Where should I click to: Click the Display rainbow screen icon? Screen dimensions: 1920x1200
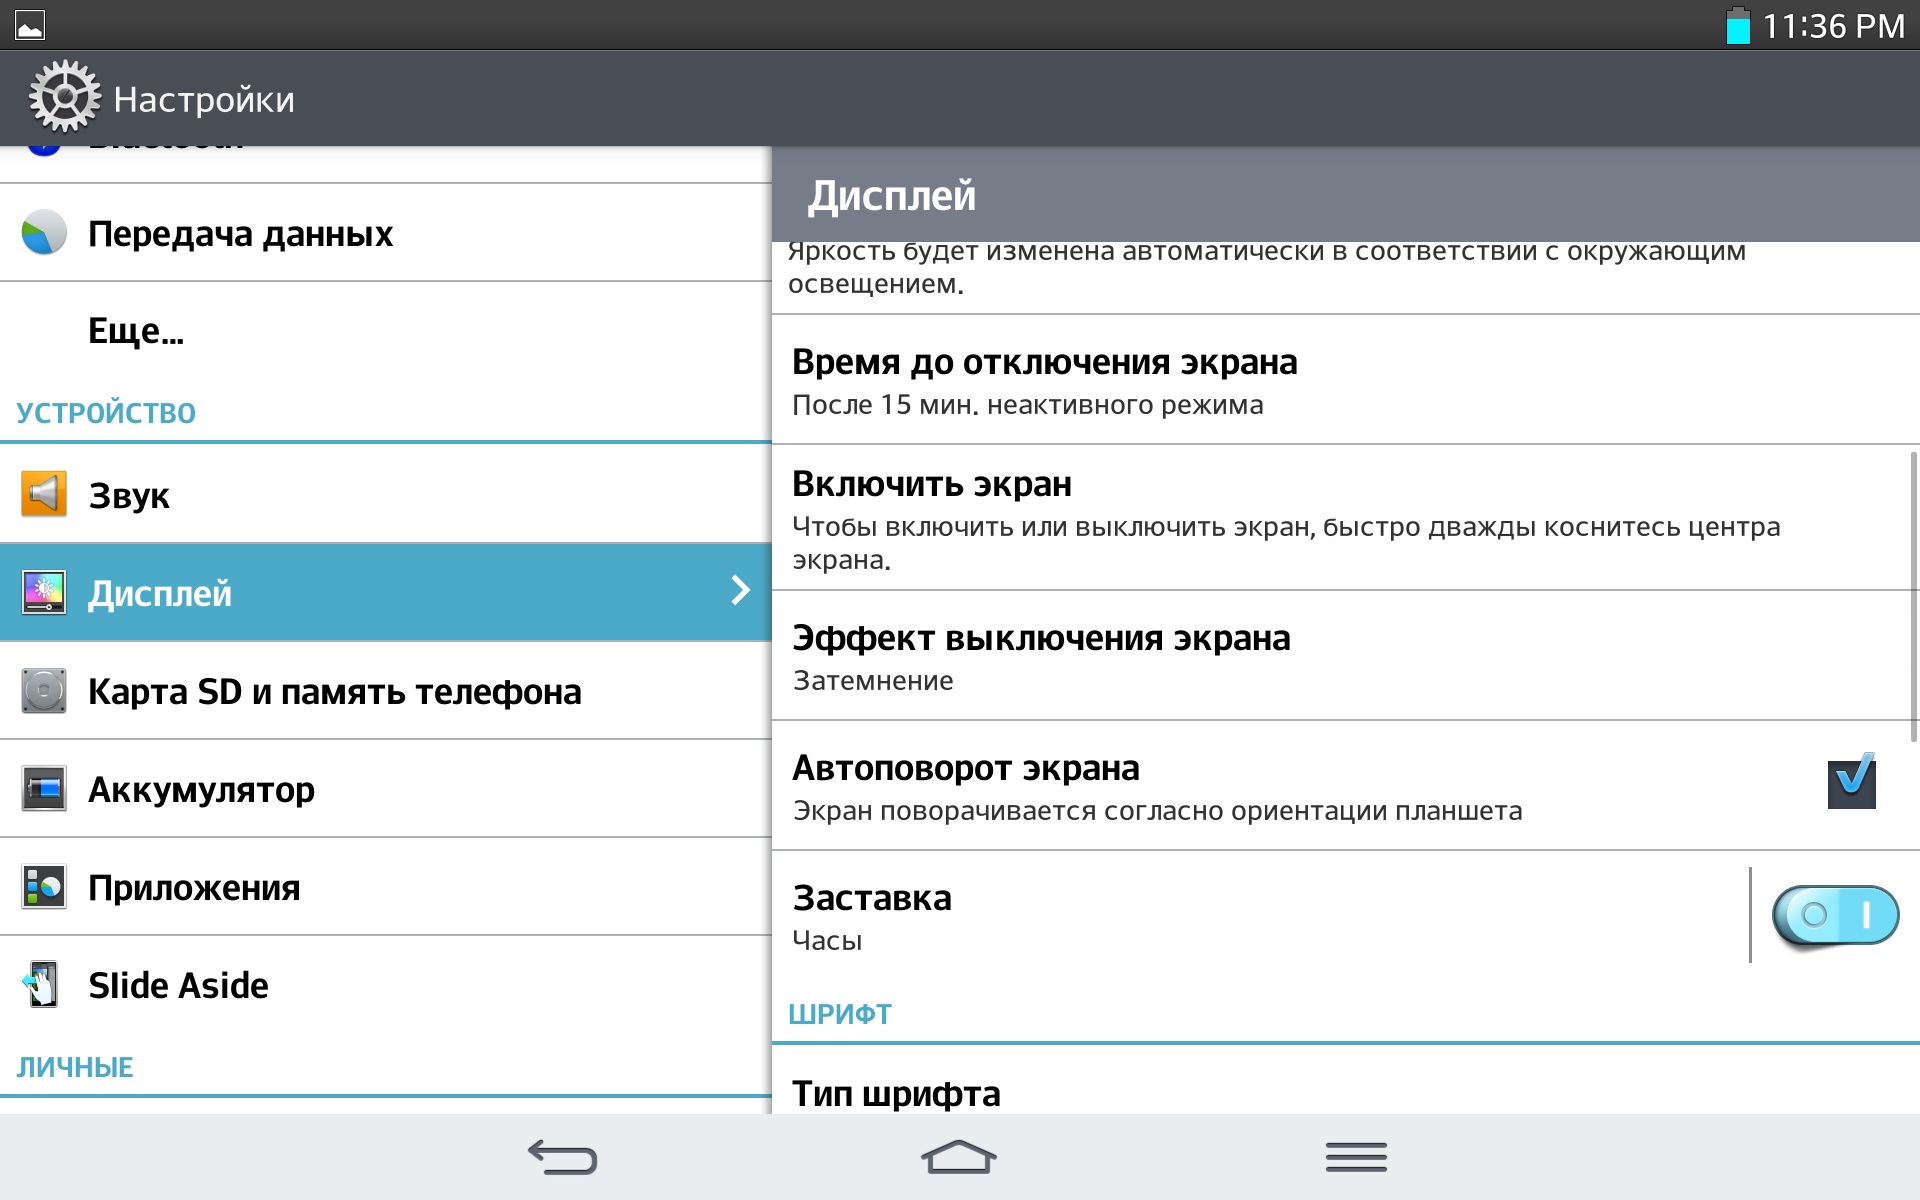pos(44,592)
